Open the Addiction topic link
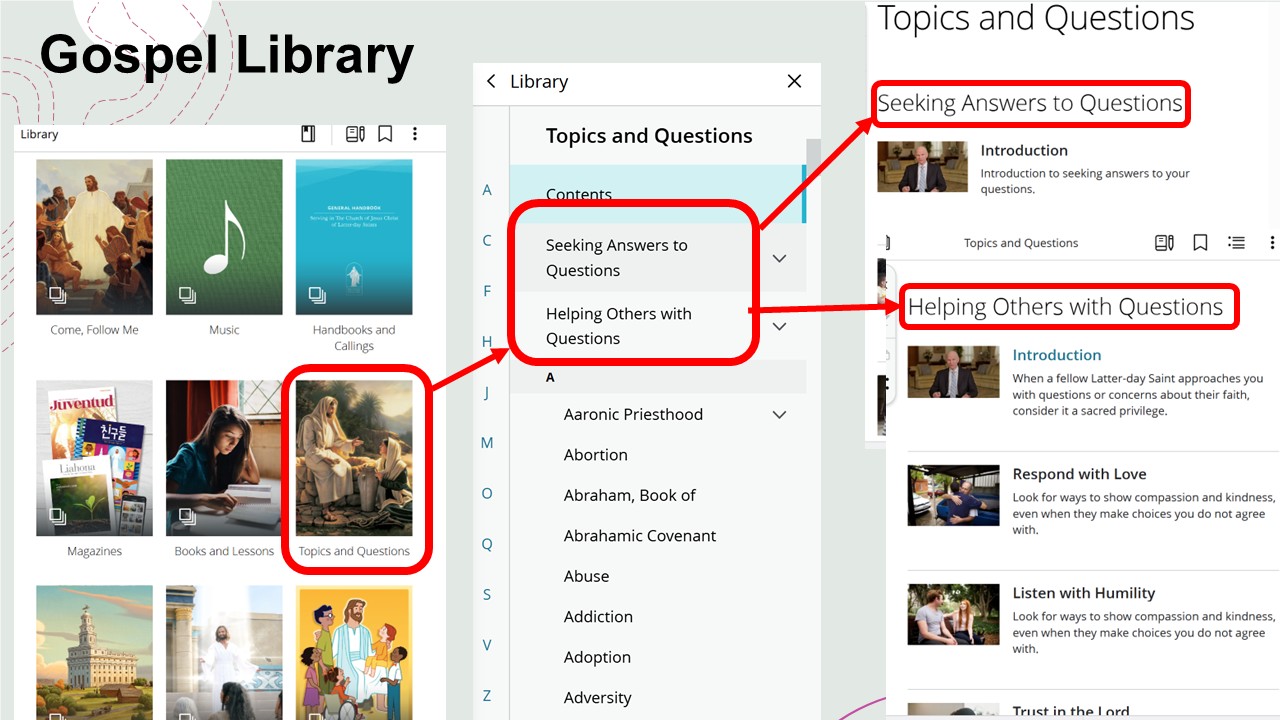1280x720 pixels. pyautogui.click(x=598, y=617)
